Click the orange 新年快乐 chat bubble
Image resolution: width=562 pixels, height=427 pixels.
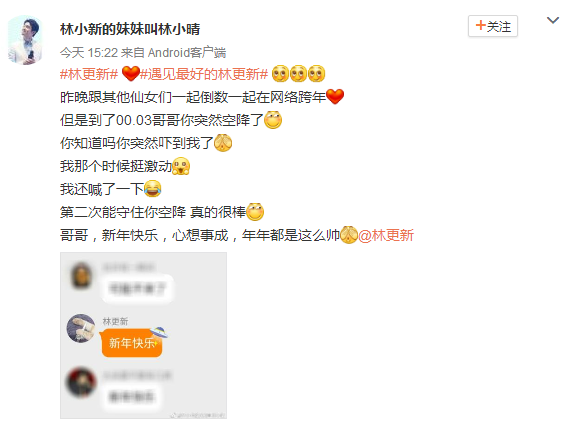132,343
